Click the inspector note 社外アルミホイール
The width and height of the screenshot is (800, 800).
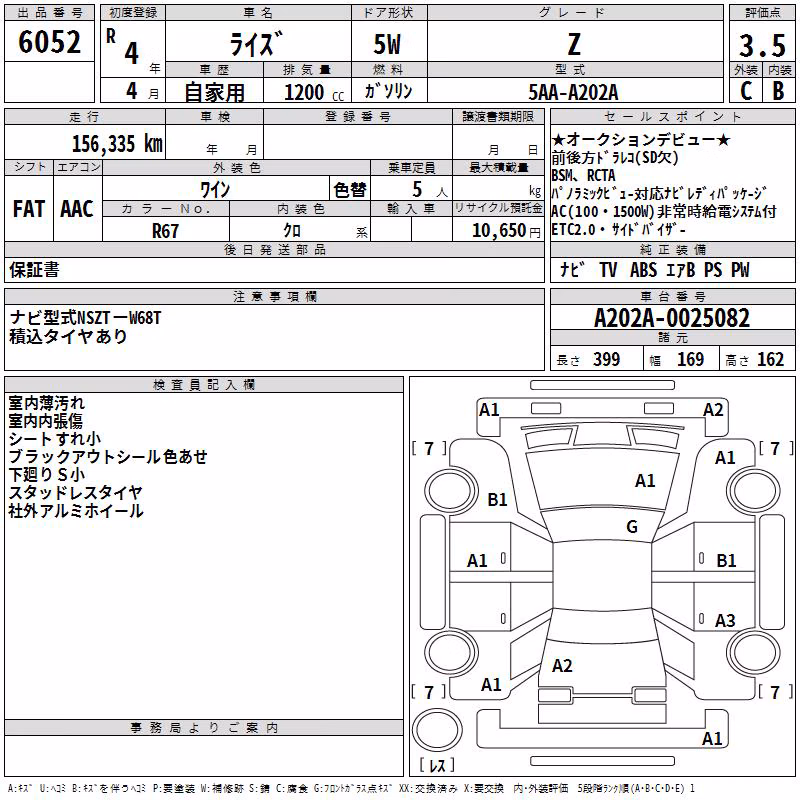pyautogui.click(x=76, y=511)
